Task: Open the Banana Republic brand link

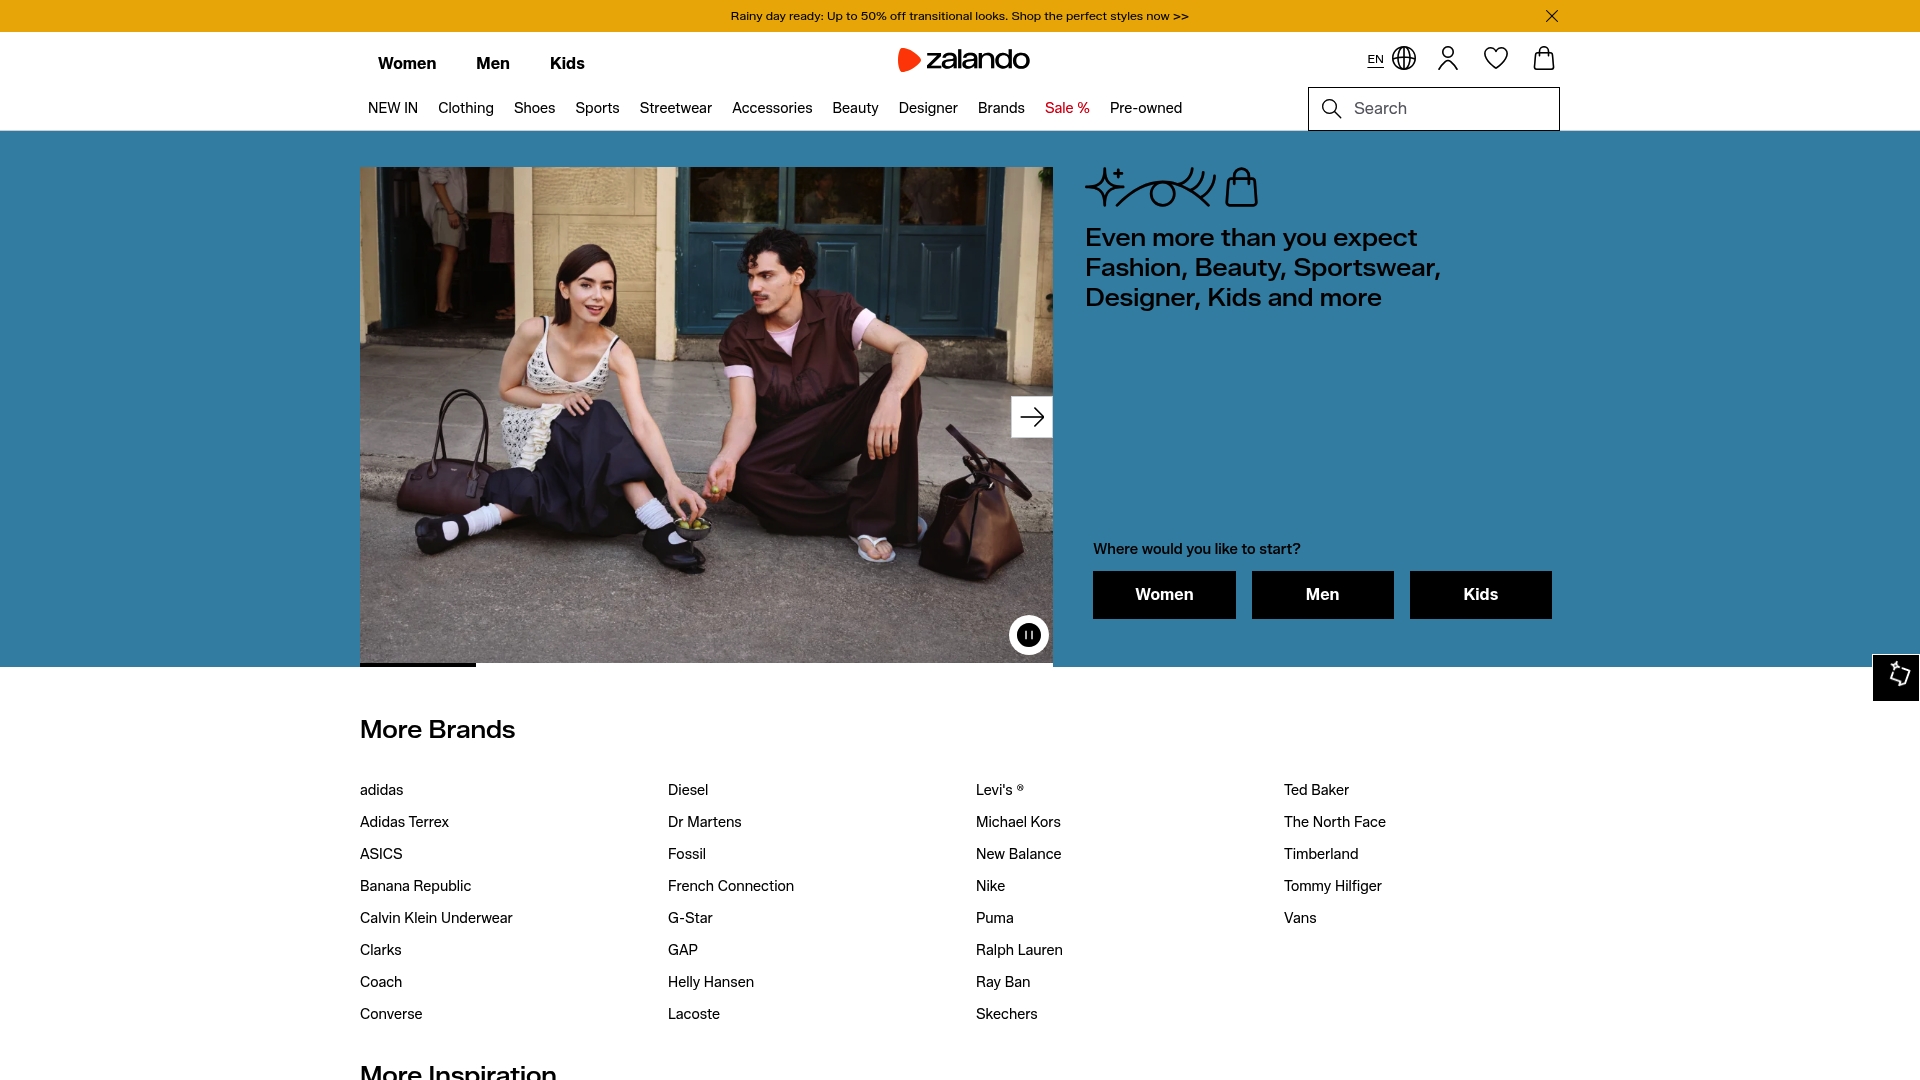Action: click(415, 886)
